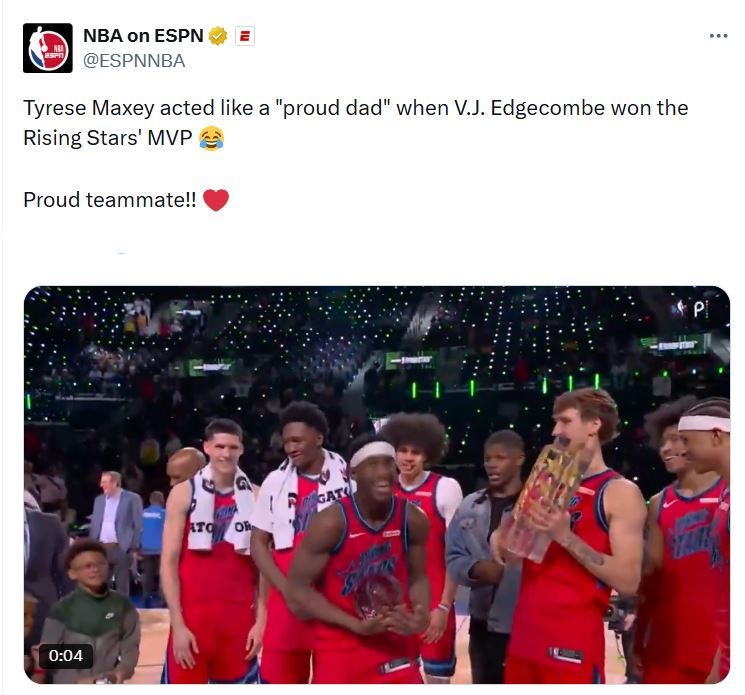Open the @ESPNNBA handle link
This screenshot has width=745, height=695.
134,61
